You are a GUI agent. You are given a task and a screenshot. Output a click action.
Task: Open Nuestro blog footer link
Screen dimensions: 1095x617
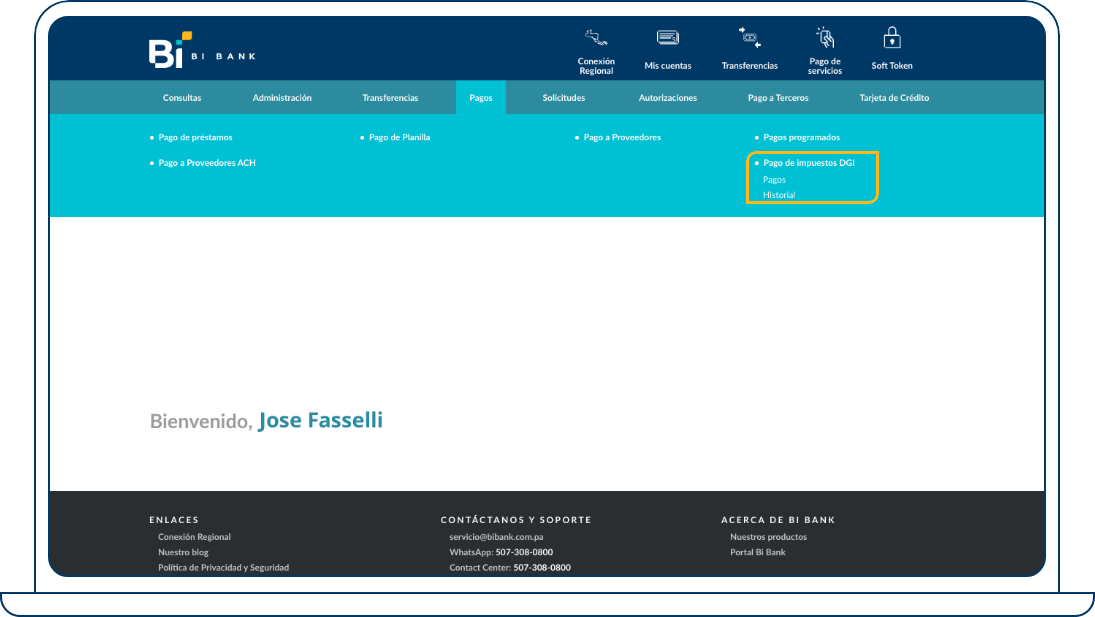click(183, 552)
